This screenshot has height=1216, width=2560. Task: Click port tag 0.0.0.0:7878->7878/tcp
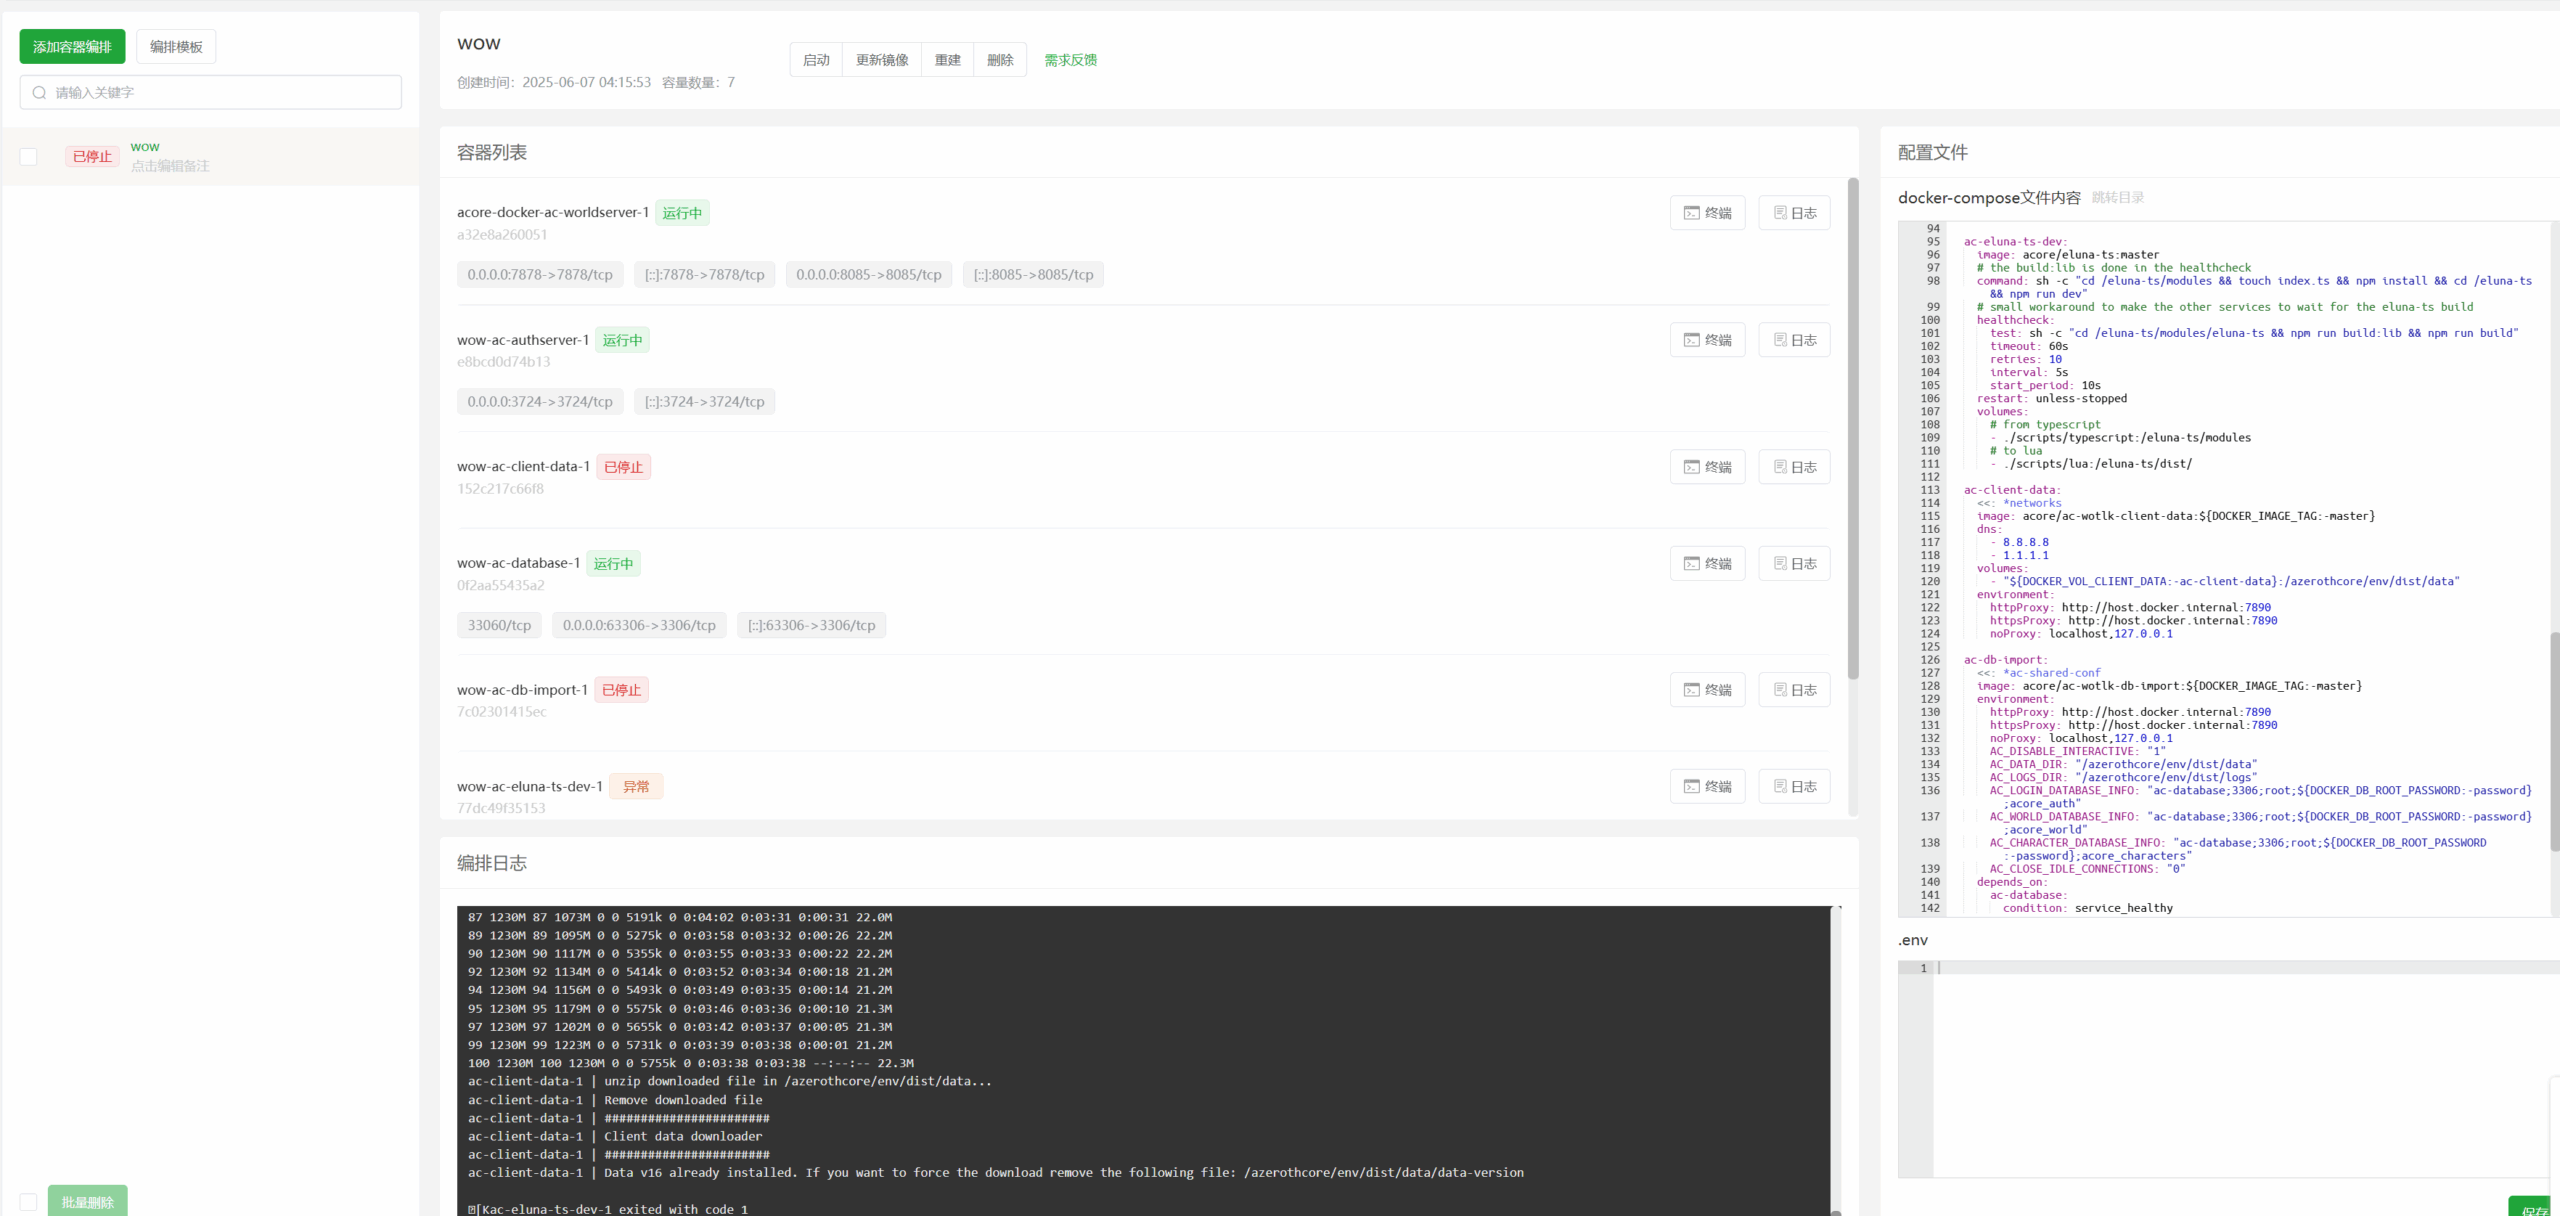(540, 274)
